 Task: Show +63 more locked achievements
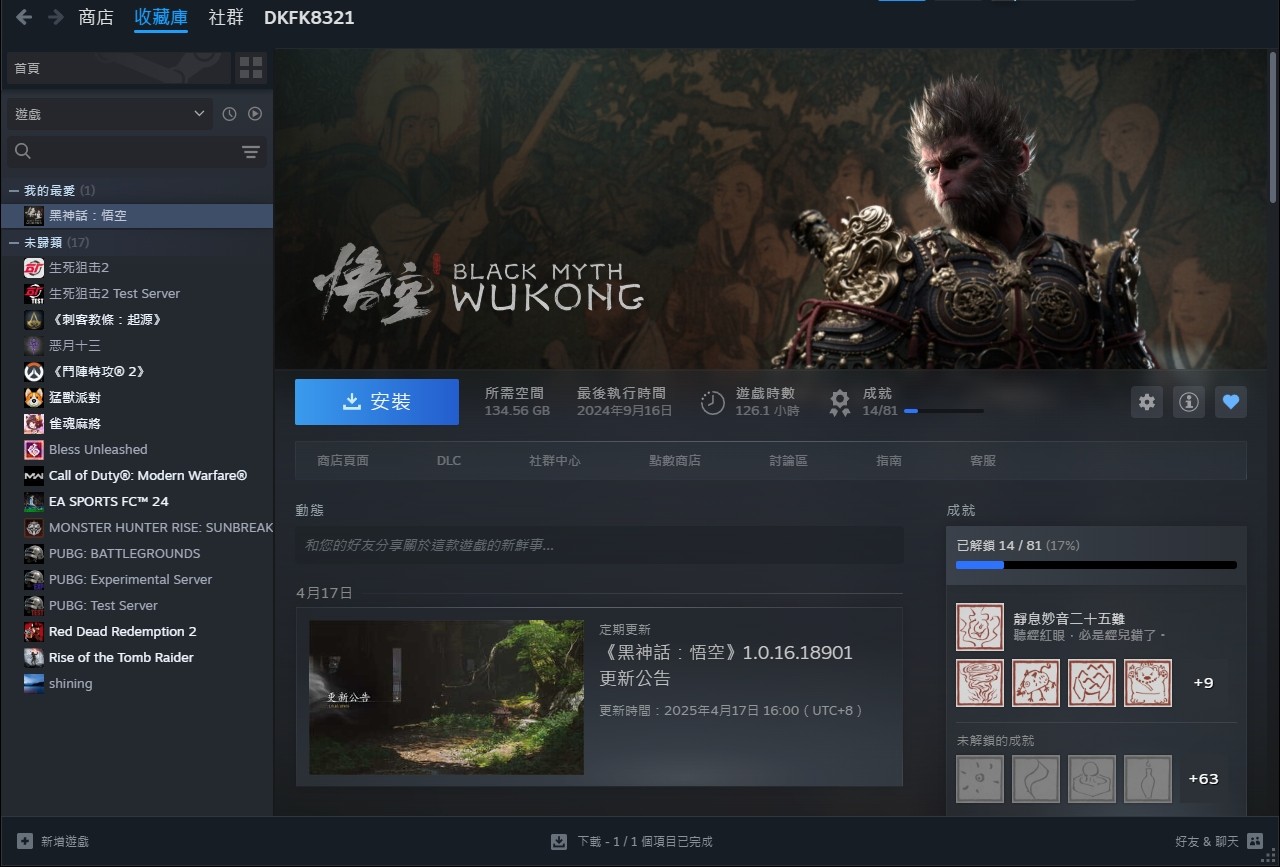1203,778
